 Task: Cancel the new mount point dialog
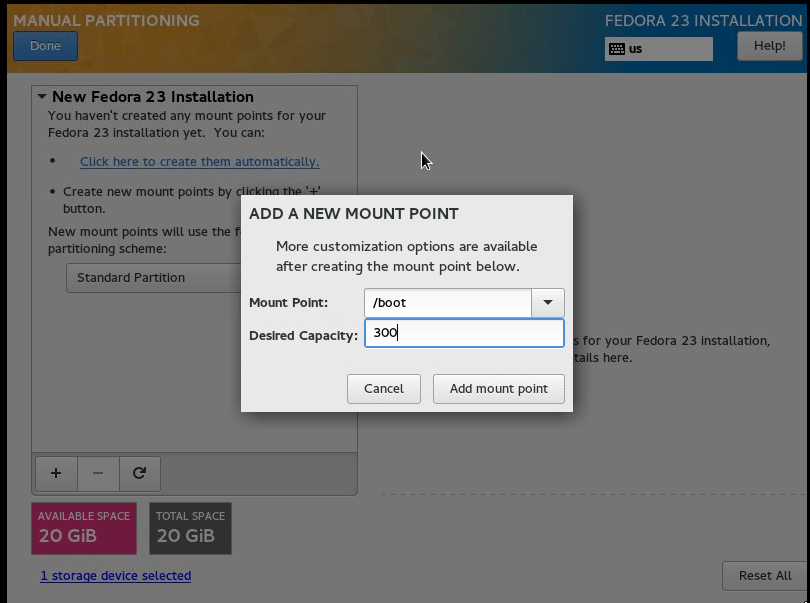(384, 389)
